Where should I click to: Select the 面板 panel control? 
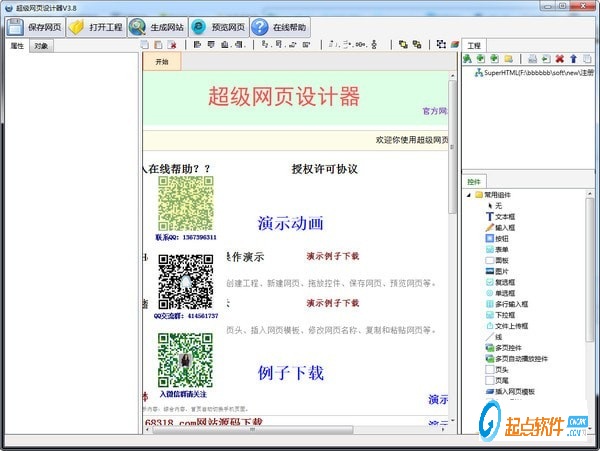(497, 261)
